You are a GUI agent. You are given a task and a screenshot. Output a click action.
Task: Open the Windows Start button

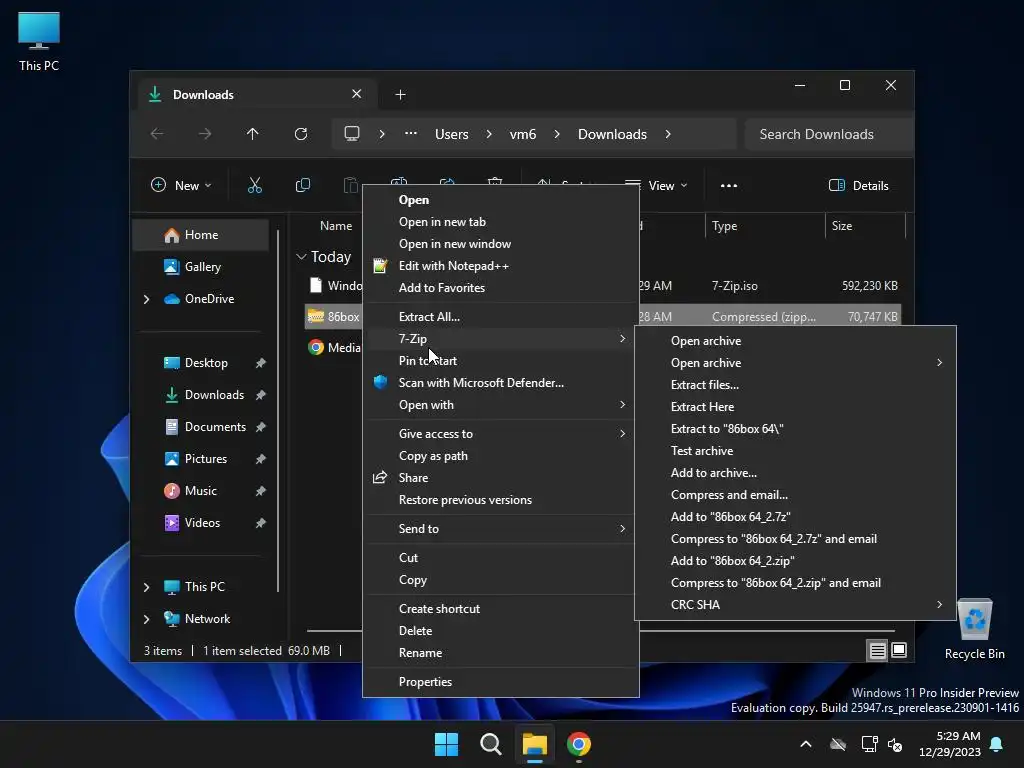(447, 744)
